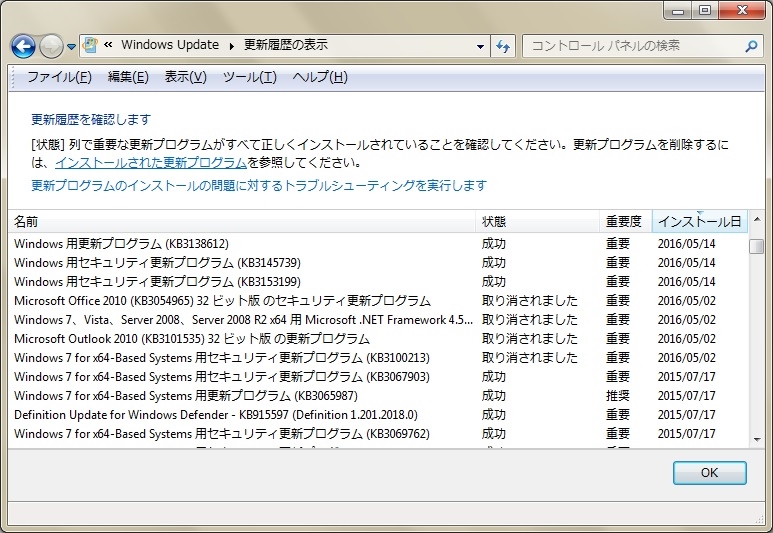Select the KB3100213 security update row
The image size is (773, 533).
click(x=378, y=358)
